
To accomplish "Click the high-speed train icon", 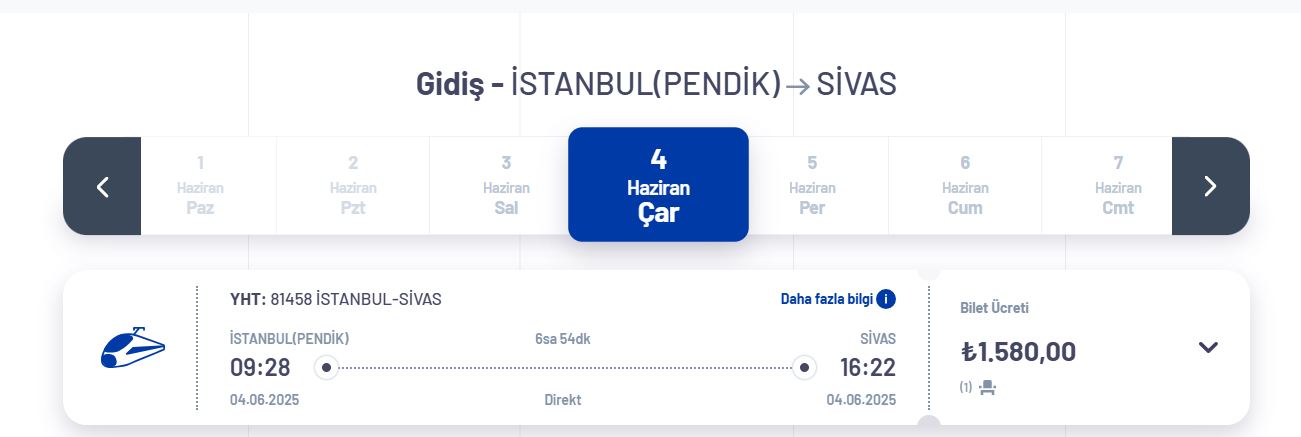I will pyautogui.click(x=132, y=347).
